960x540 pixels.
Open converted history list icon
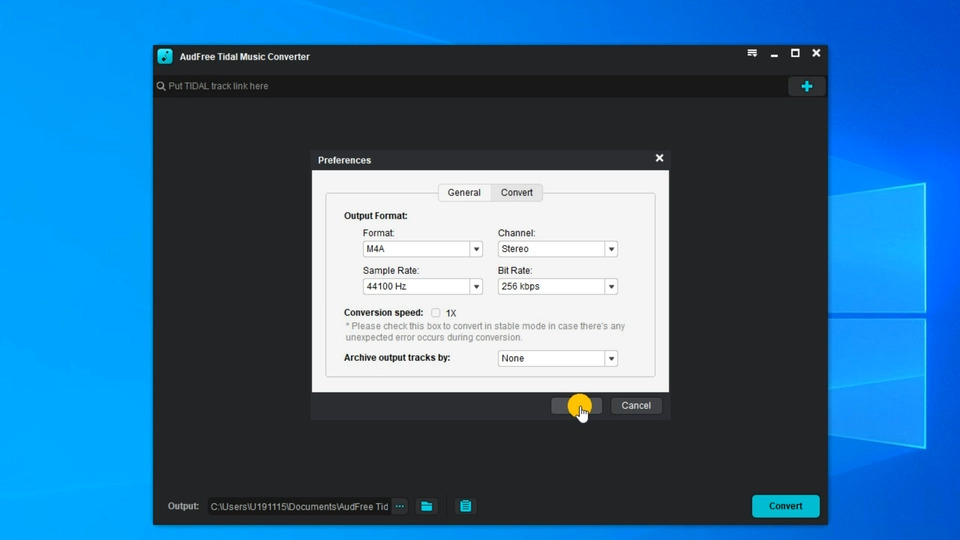point(465,506)
